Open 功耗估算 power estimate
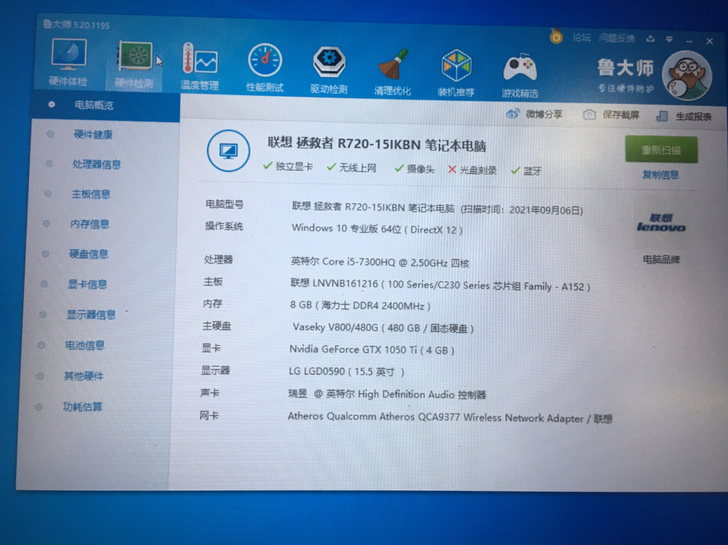Image resolution: width=728 pixels, height=545 pixels. click(82, 407)
